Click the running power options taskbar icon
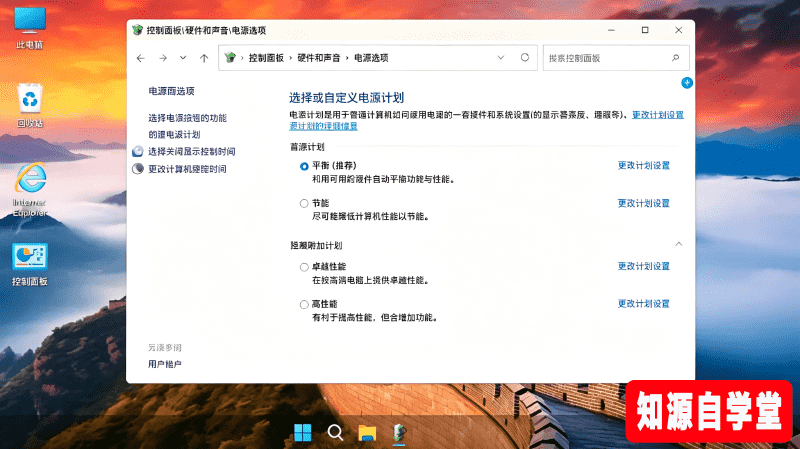800x449 pixels. pos(399,433)
